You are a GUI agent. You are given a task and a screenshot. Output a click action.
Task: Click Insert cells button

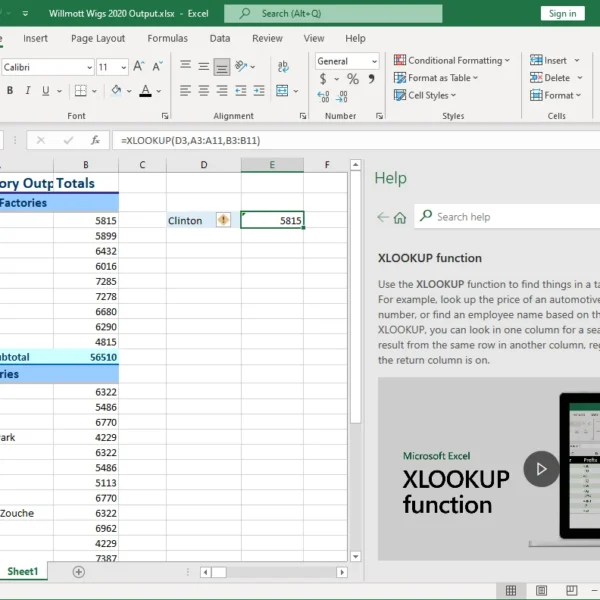[x=548, y=60]
